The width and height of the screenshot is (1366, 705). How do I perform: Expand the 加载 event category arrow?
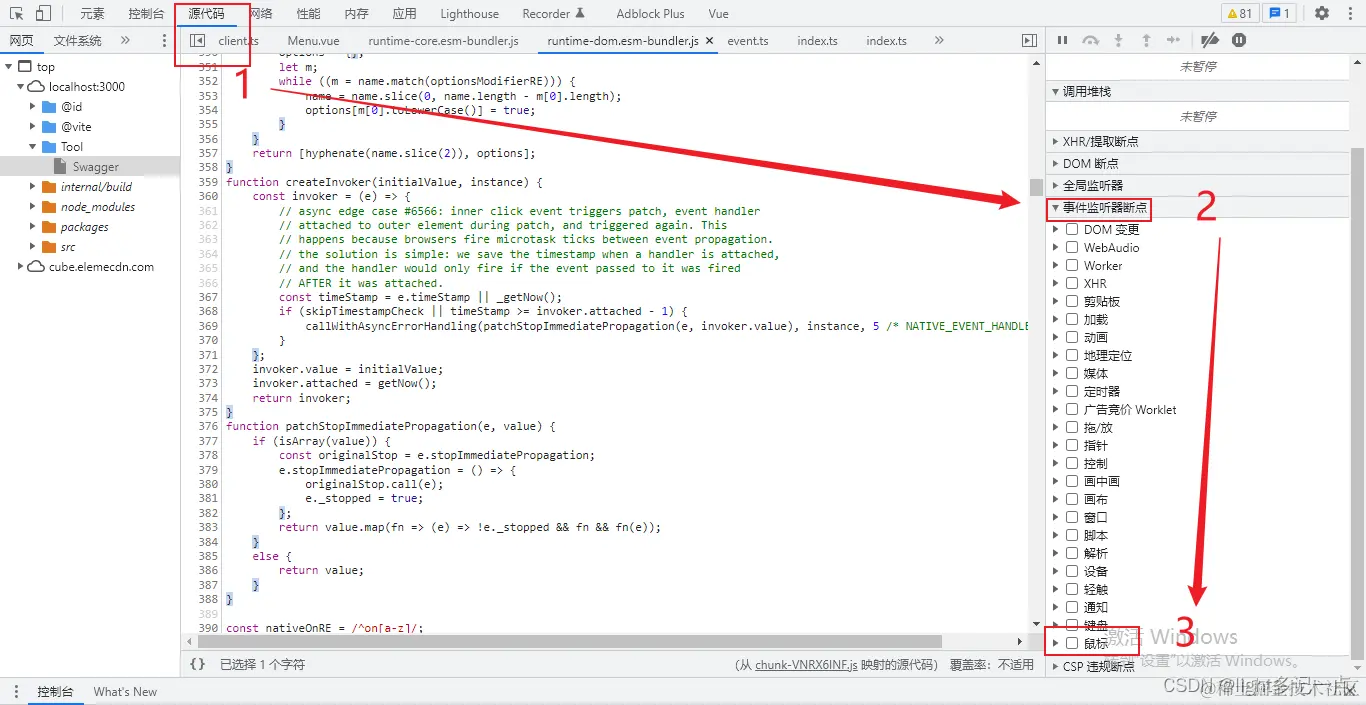click(x=1056, y=319)
